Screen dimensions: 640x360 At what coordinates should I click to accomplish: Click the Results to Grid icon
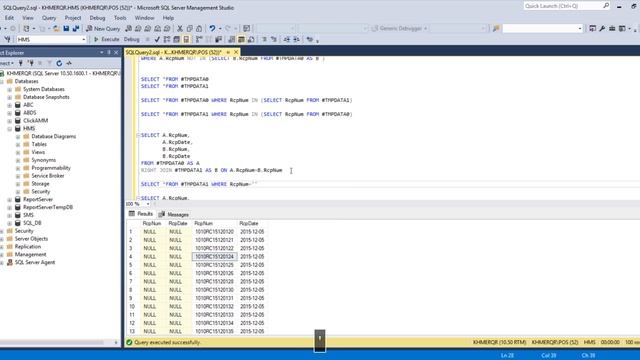tap(241, 40)
